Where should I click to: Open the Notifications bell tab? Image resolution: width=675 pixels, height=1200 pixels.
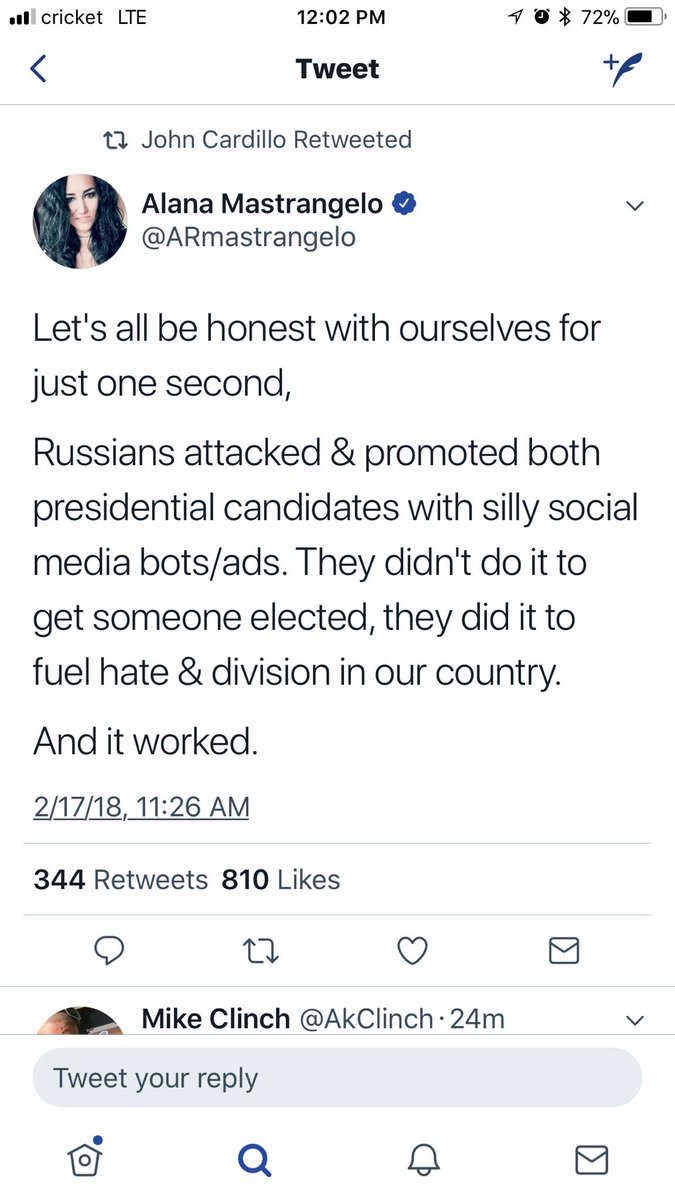point(424,1159)
